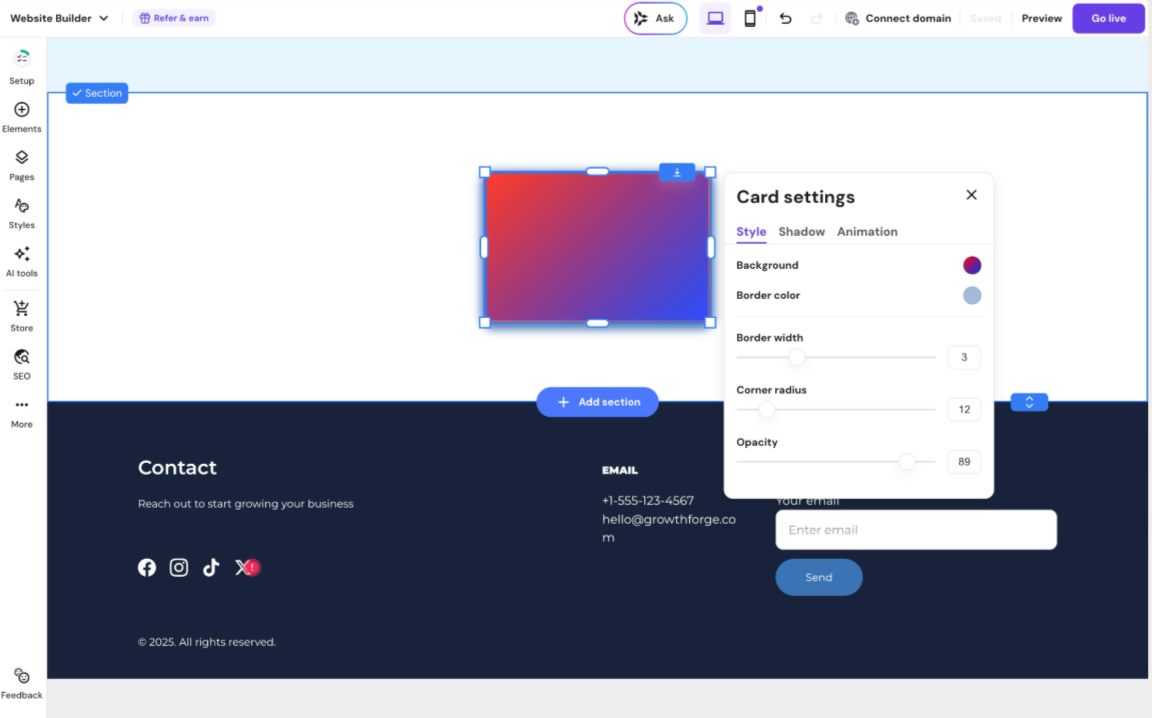Switch to the Animation tab
This screenshot has width=1152, height=718.
pos(867,232)
